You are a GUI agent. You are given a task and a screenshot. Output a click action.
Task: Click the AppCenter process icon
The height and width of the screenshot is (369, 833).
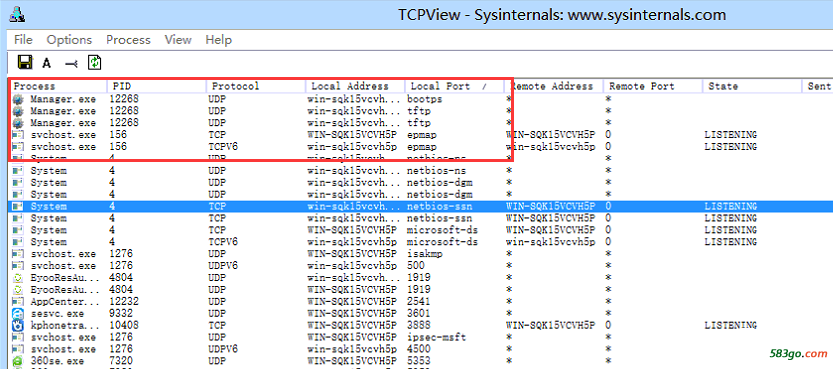pyautogui.click(x=18, y=302)
